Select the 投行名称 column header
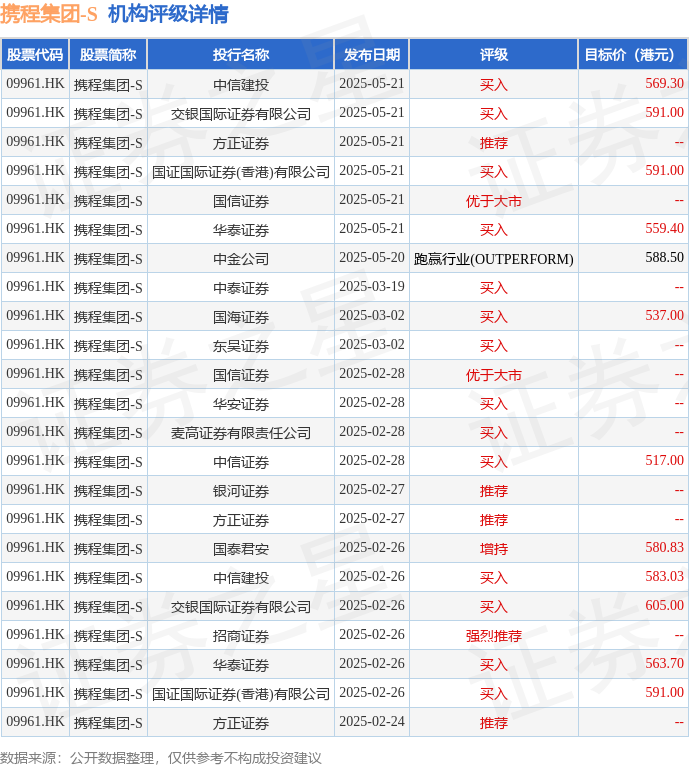This screenshot has width=689, height=767. point(241,55)
